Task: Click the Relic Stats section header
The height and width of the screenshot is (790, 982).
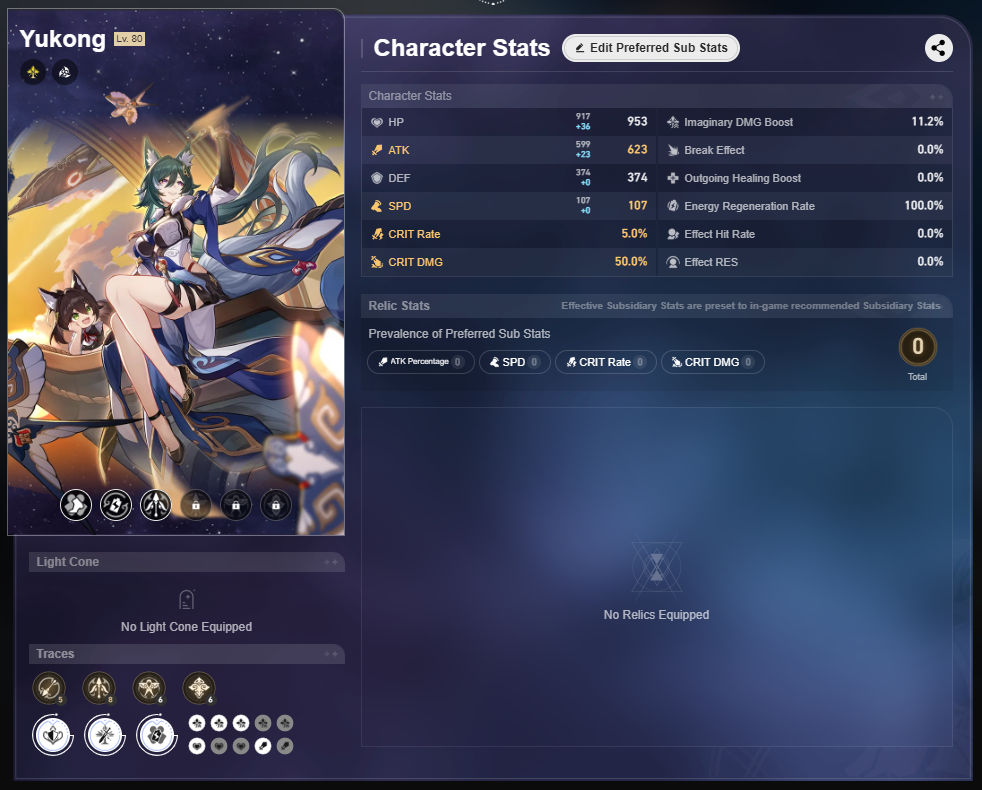Action: [x=399, y=306]
